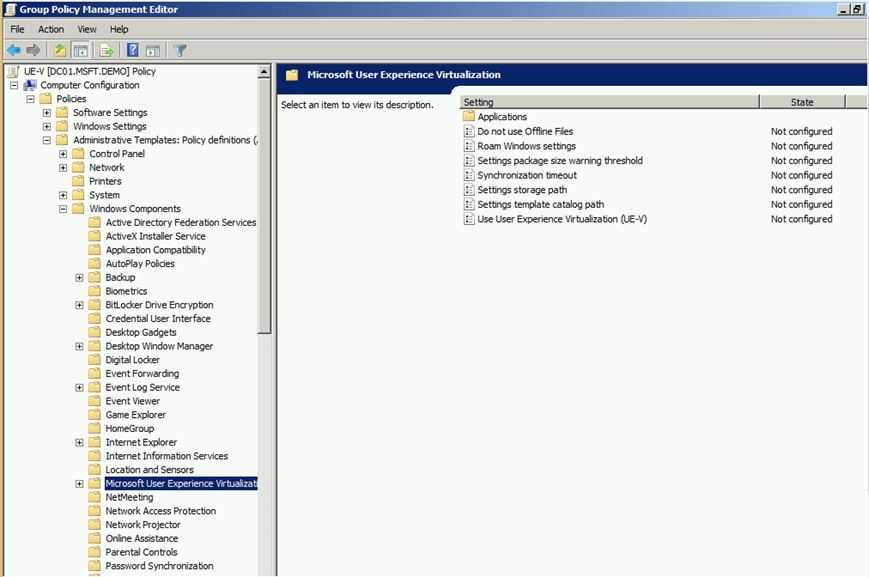
Task: Open the File menu
Action: pos(18,29)
